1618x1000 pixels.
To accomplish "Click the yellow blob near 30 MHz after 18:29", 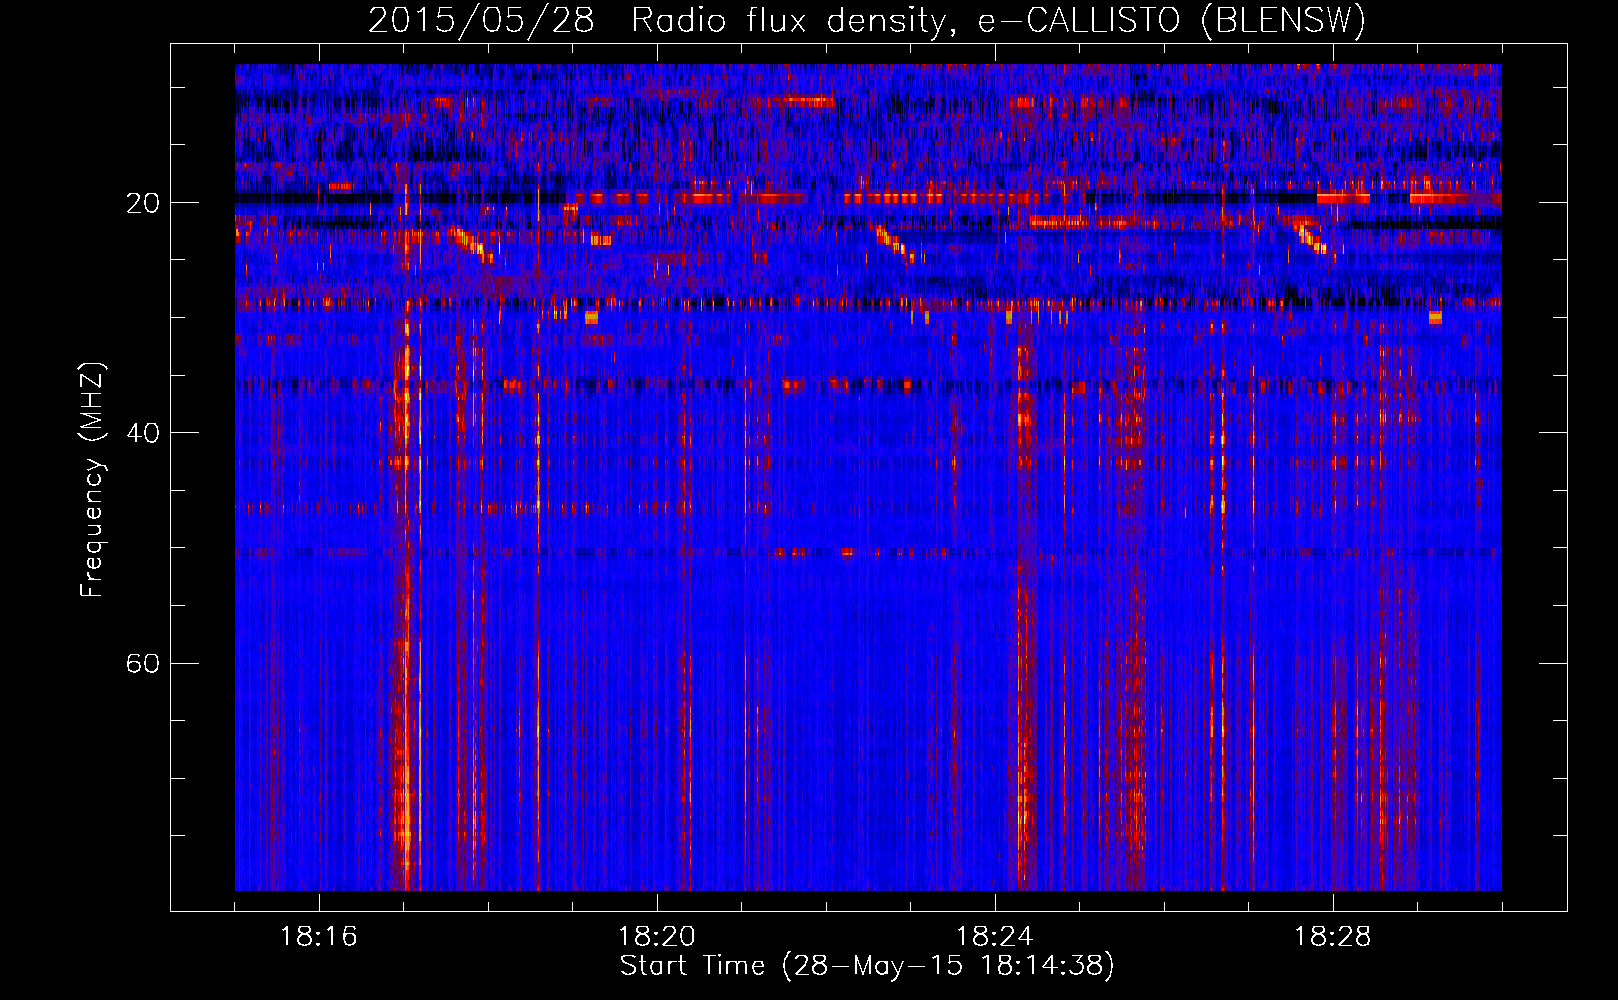I will point(1435,318).
